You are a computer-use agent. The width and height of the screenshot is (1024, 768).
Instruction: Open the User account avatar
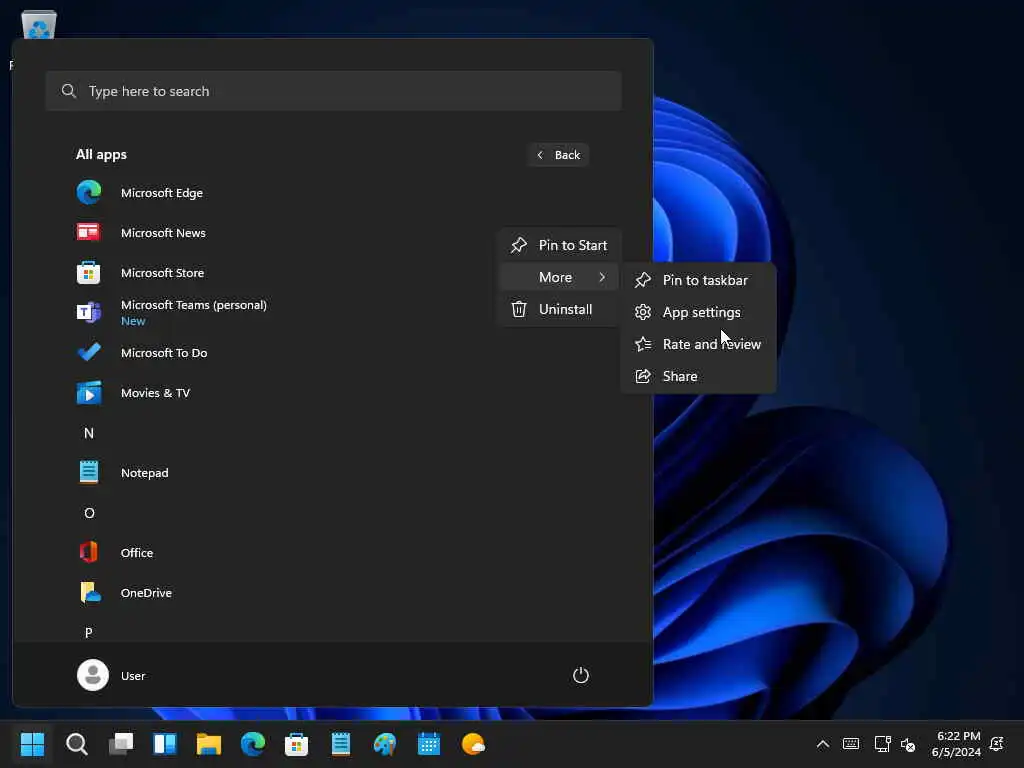93,675
